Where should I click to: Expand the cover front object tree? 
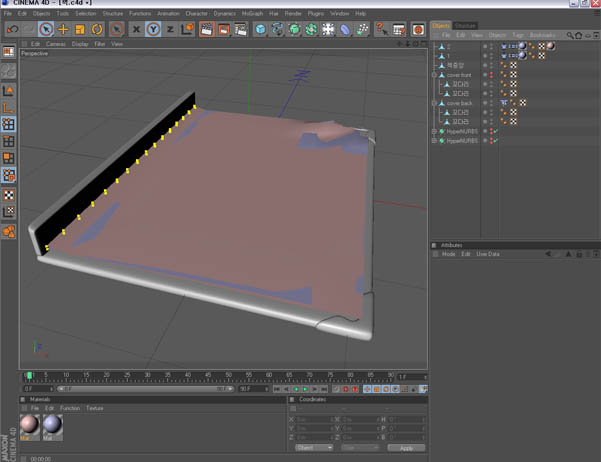point(434,75)
